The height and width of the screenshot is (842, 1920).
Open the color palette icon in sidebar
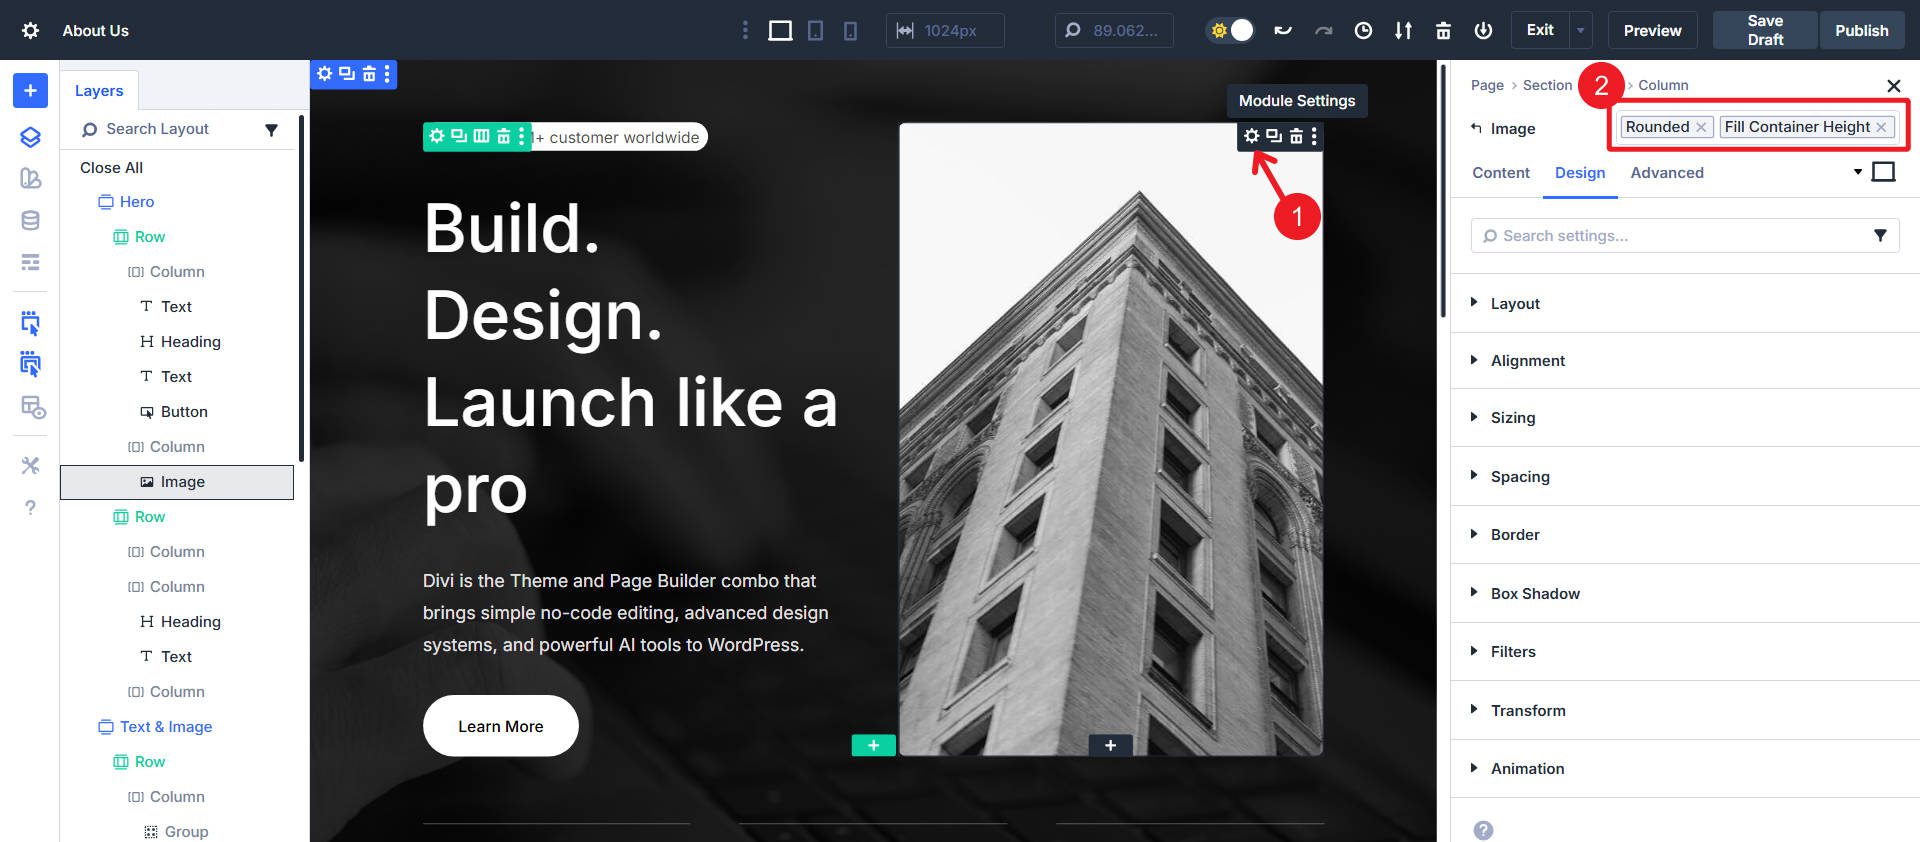[x=30, y=178]
